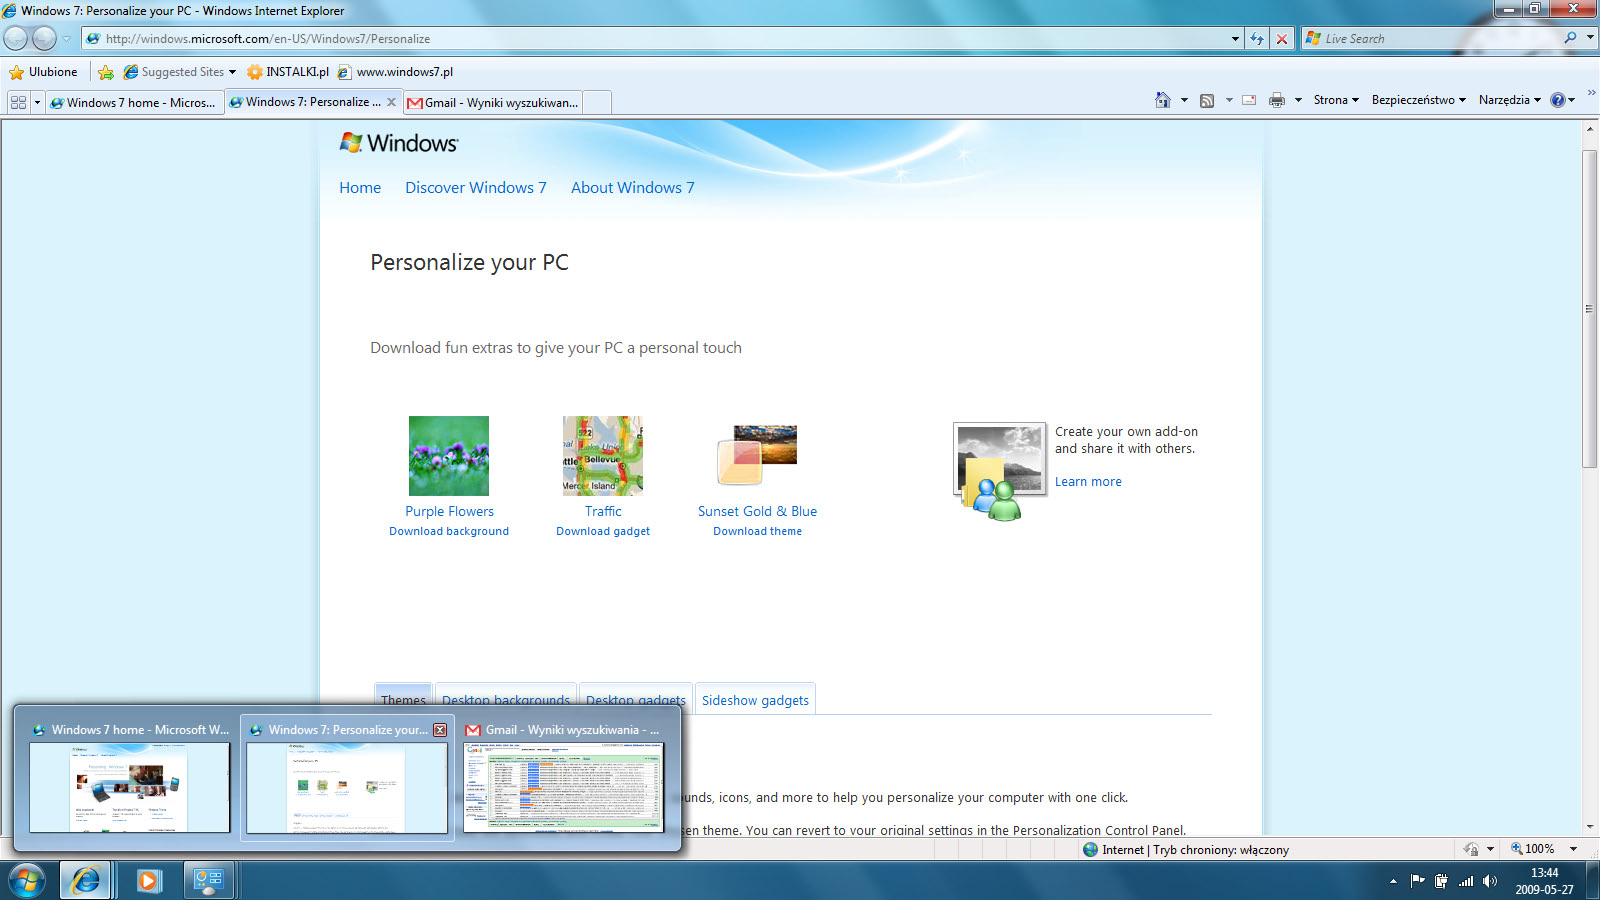Close the Windows 7: Personalize tab
The height and width of the screenshot is (900, 1600).
coord(391,102)
